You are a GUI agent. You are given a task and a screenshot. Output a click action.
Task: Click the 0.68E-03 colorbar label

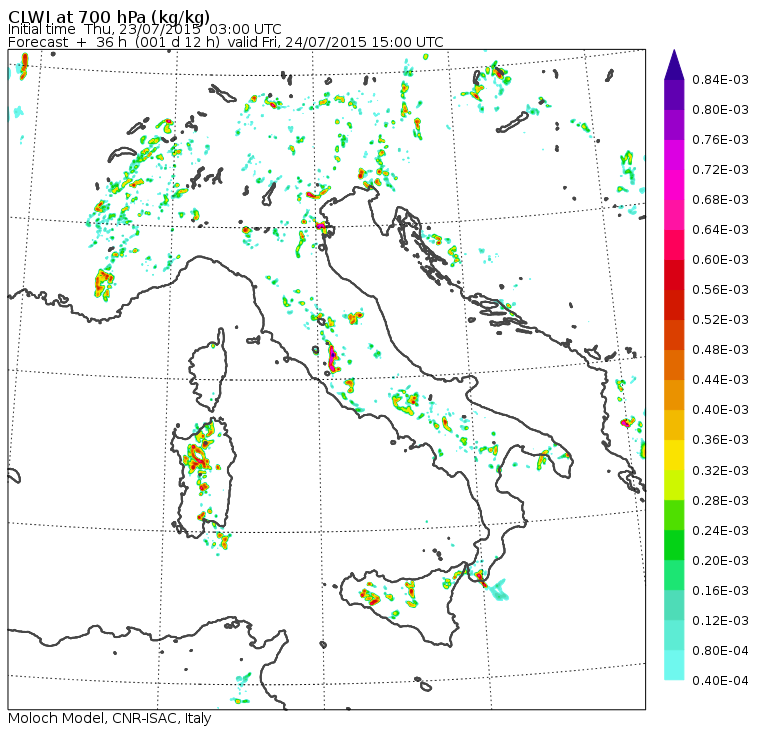tap(720, 200)
